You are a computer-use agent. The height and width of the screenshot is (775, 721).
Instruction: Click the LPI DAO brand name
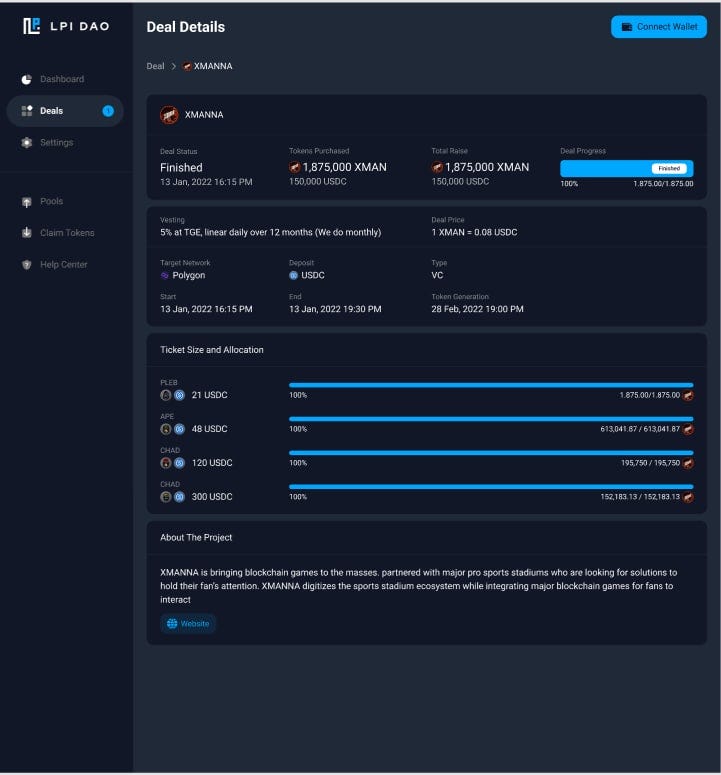click(80, 26)
